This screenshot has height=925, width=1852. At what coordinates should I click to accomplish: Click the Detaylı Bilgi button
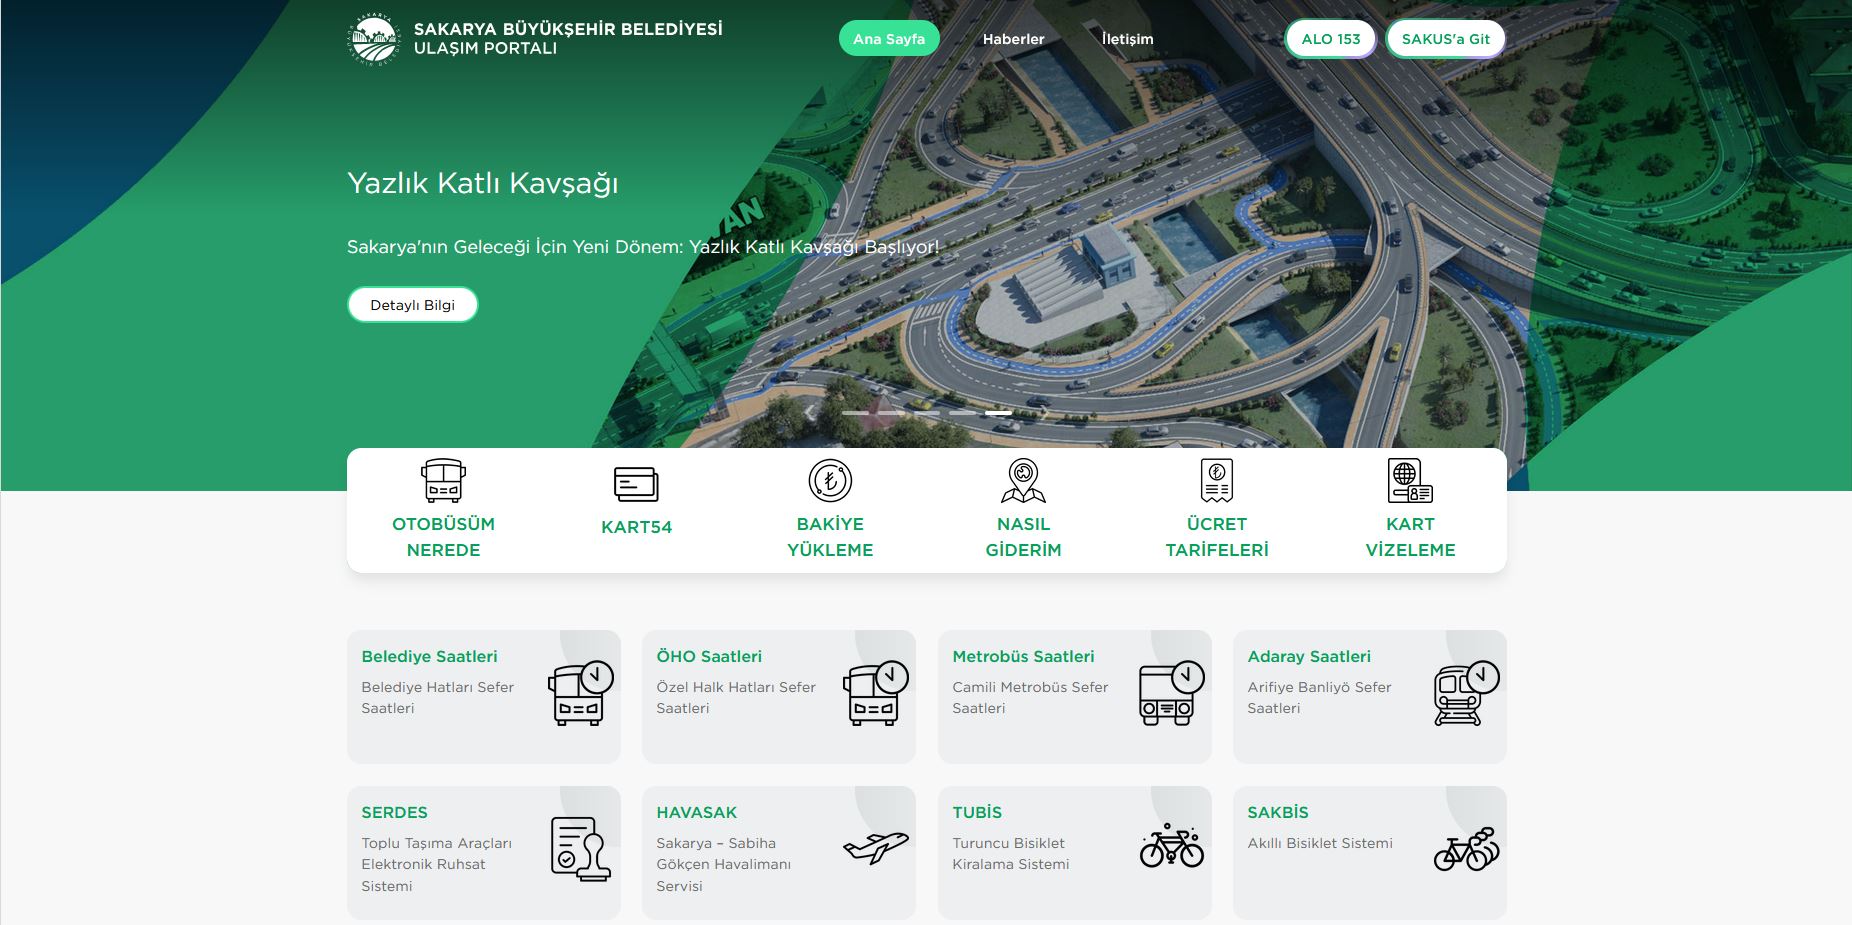(x=412, y=305)
